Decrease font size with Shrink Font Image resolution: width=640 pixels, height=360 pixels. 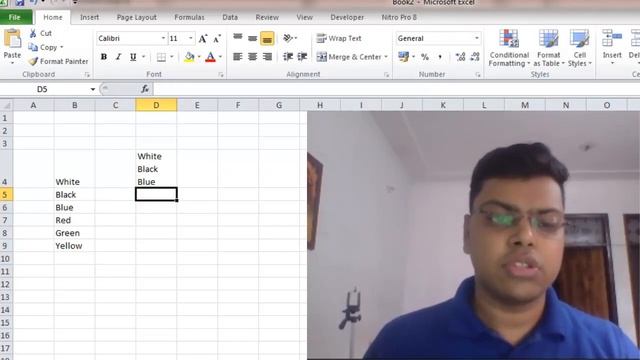(x=217, y=39)
